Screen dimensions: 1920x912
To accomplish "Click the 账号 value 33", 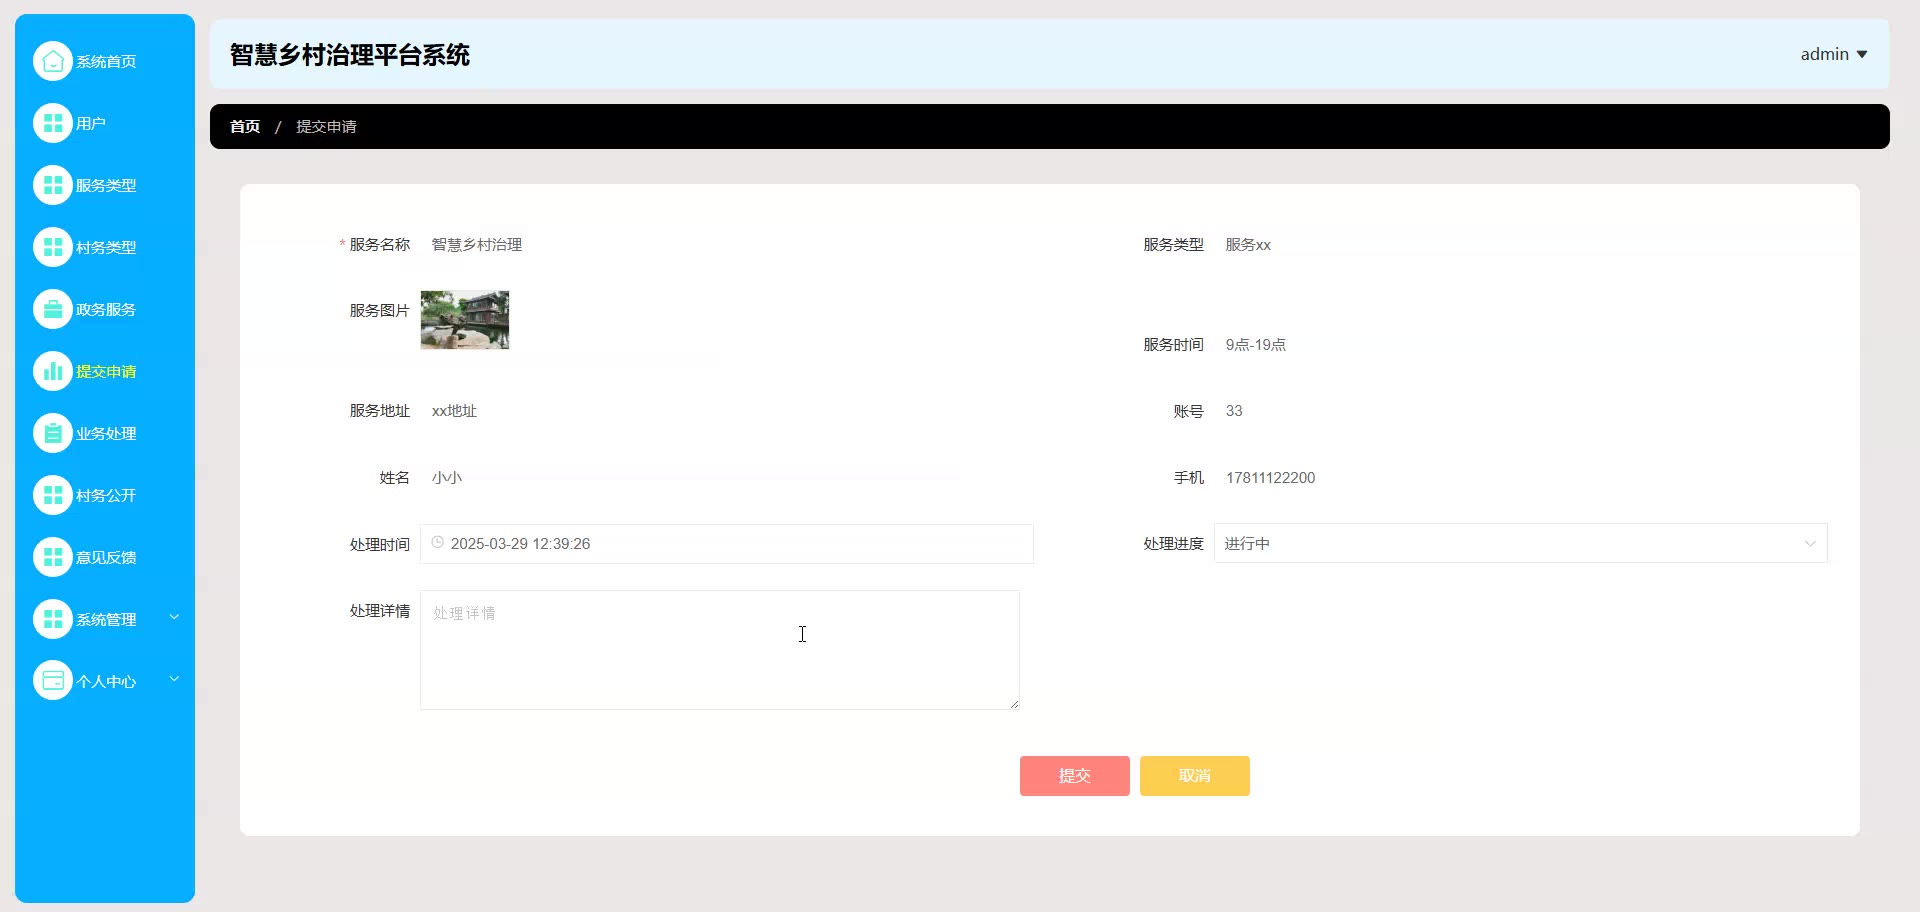I will [x=1234, y=411].
